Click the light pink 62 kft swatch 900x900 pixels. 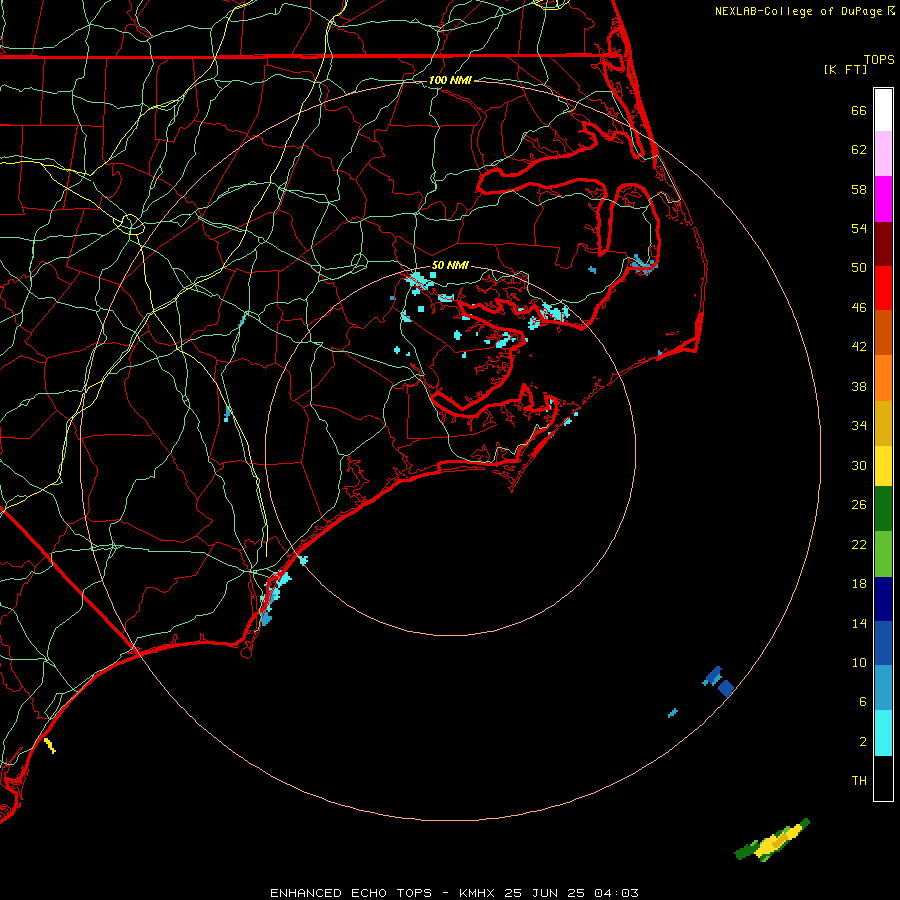(883, 153)
